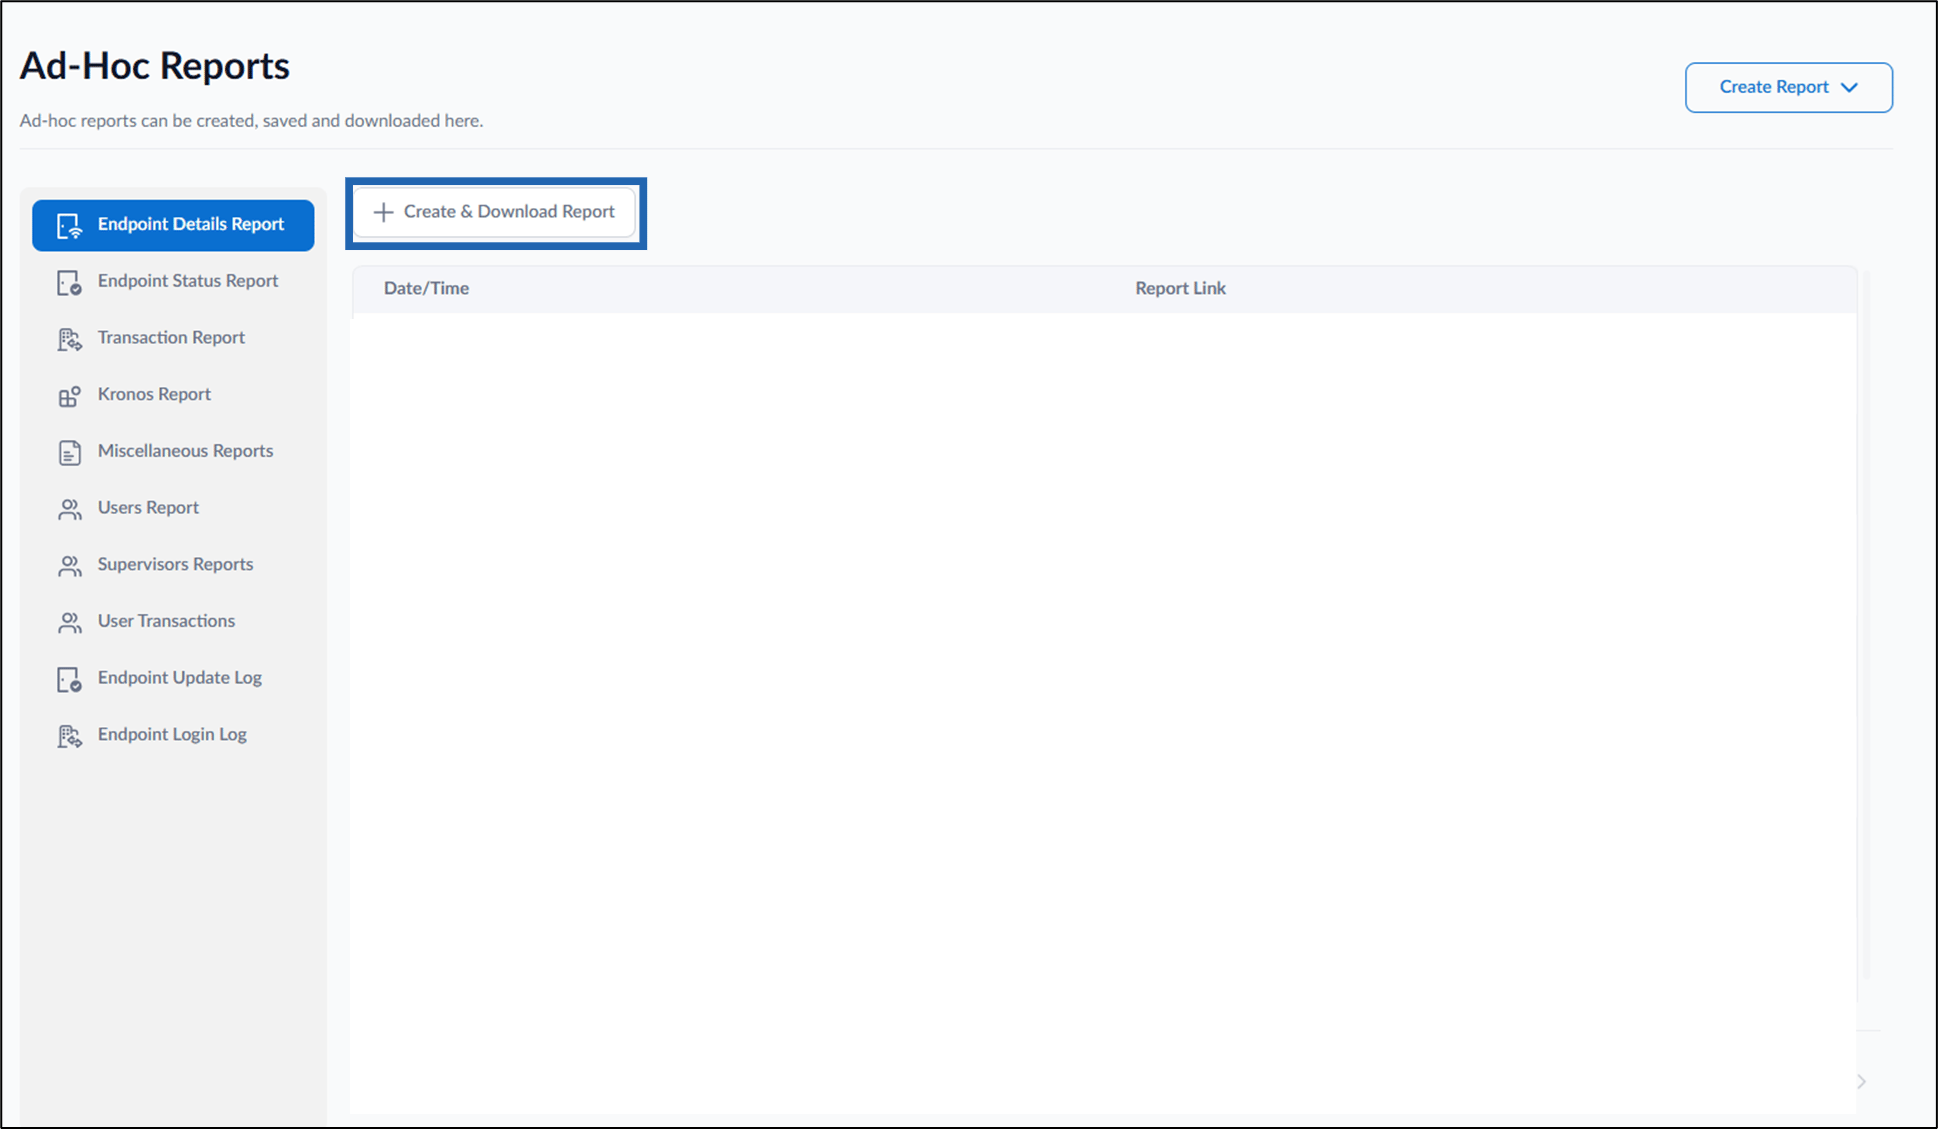Click the Supervisors Reports people icon
The width and height of the screenshot is (1938, 1129).
[69, 566]
